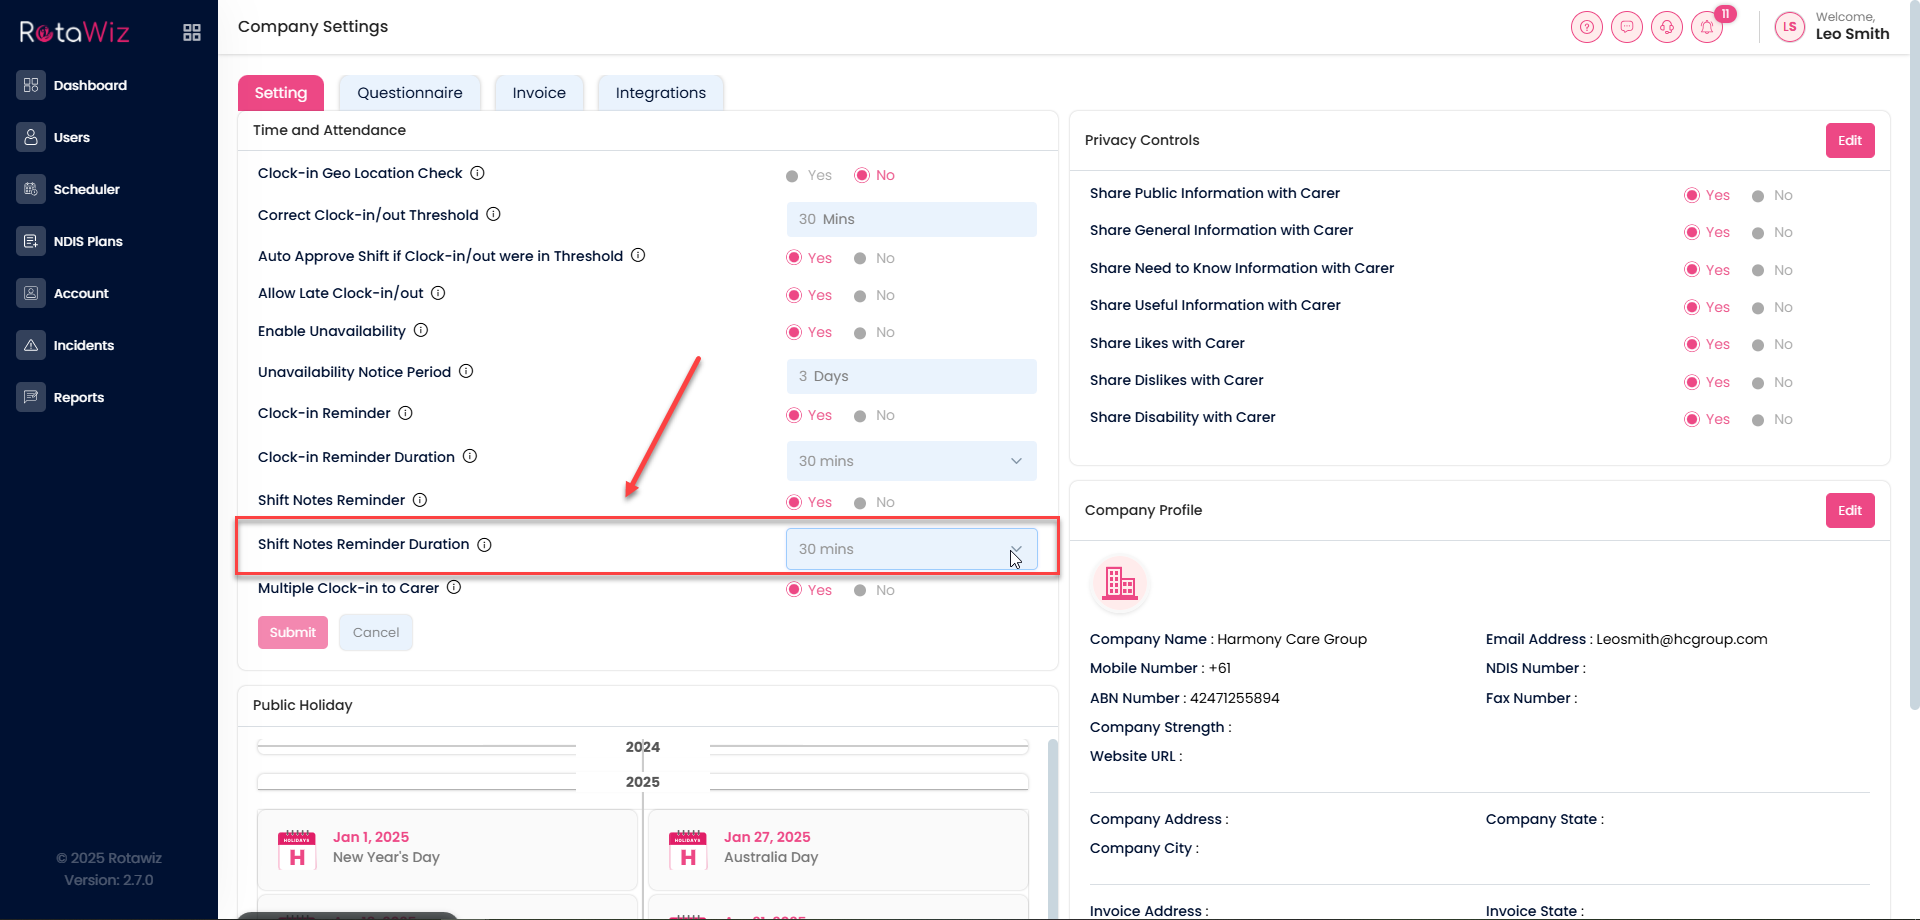Click the Correct Clock-in/out Threshold field
Image resolution: width=1920 pixels, height=920 pixels.
pyautogui.click(x=911, y=219)
